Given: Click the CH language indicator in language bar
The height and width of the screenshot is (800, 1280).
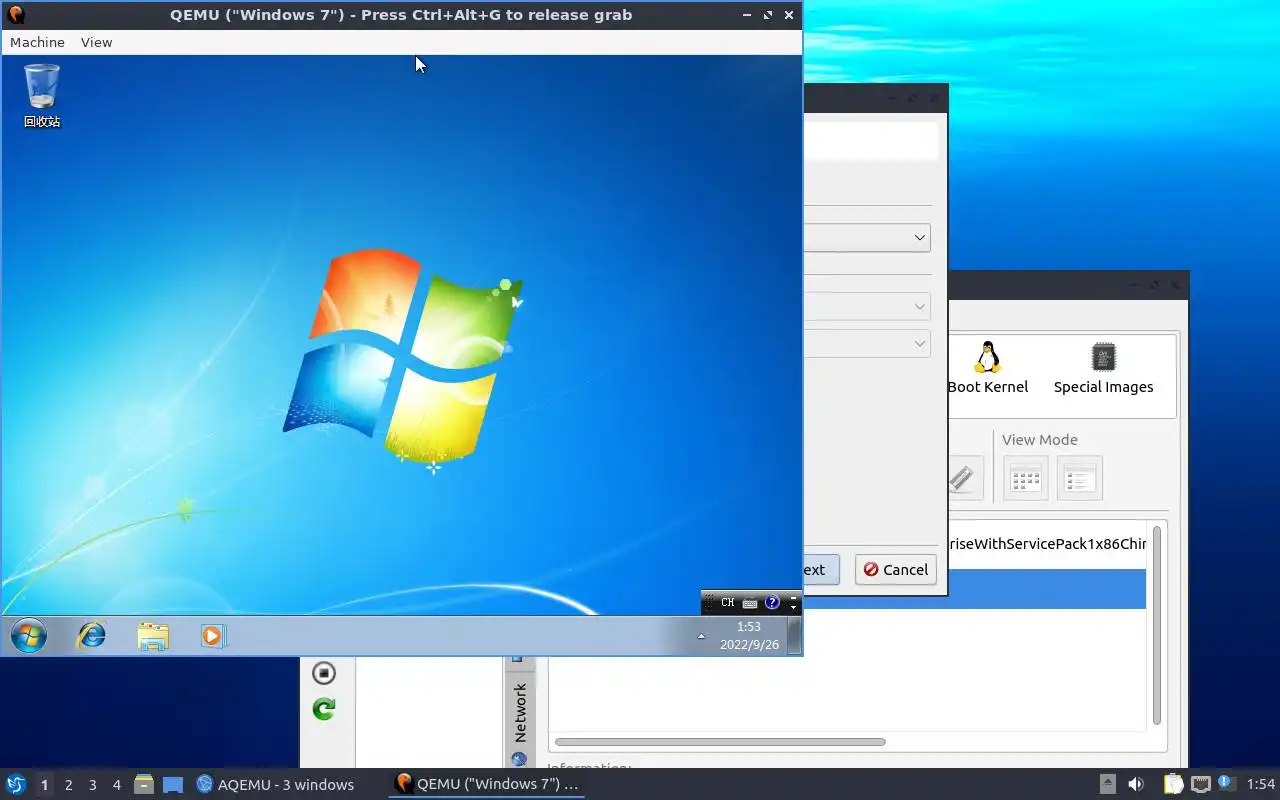Looking at the screenshot, I should pyautogui.click(x=727, y=603).
